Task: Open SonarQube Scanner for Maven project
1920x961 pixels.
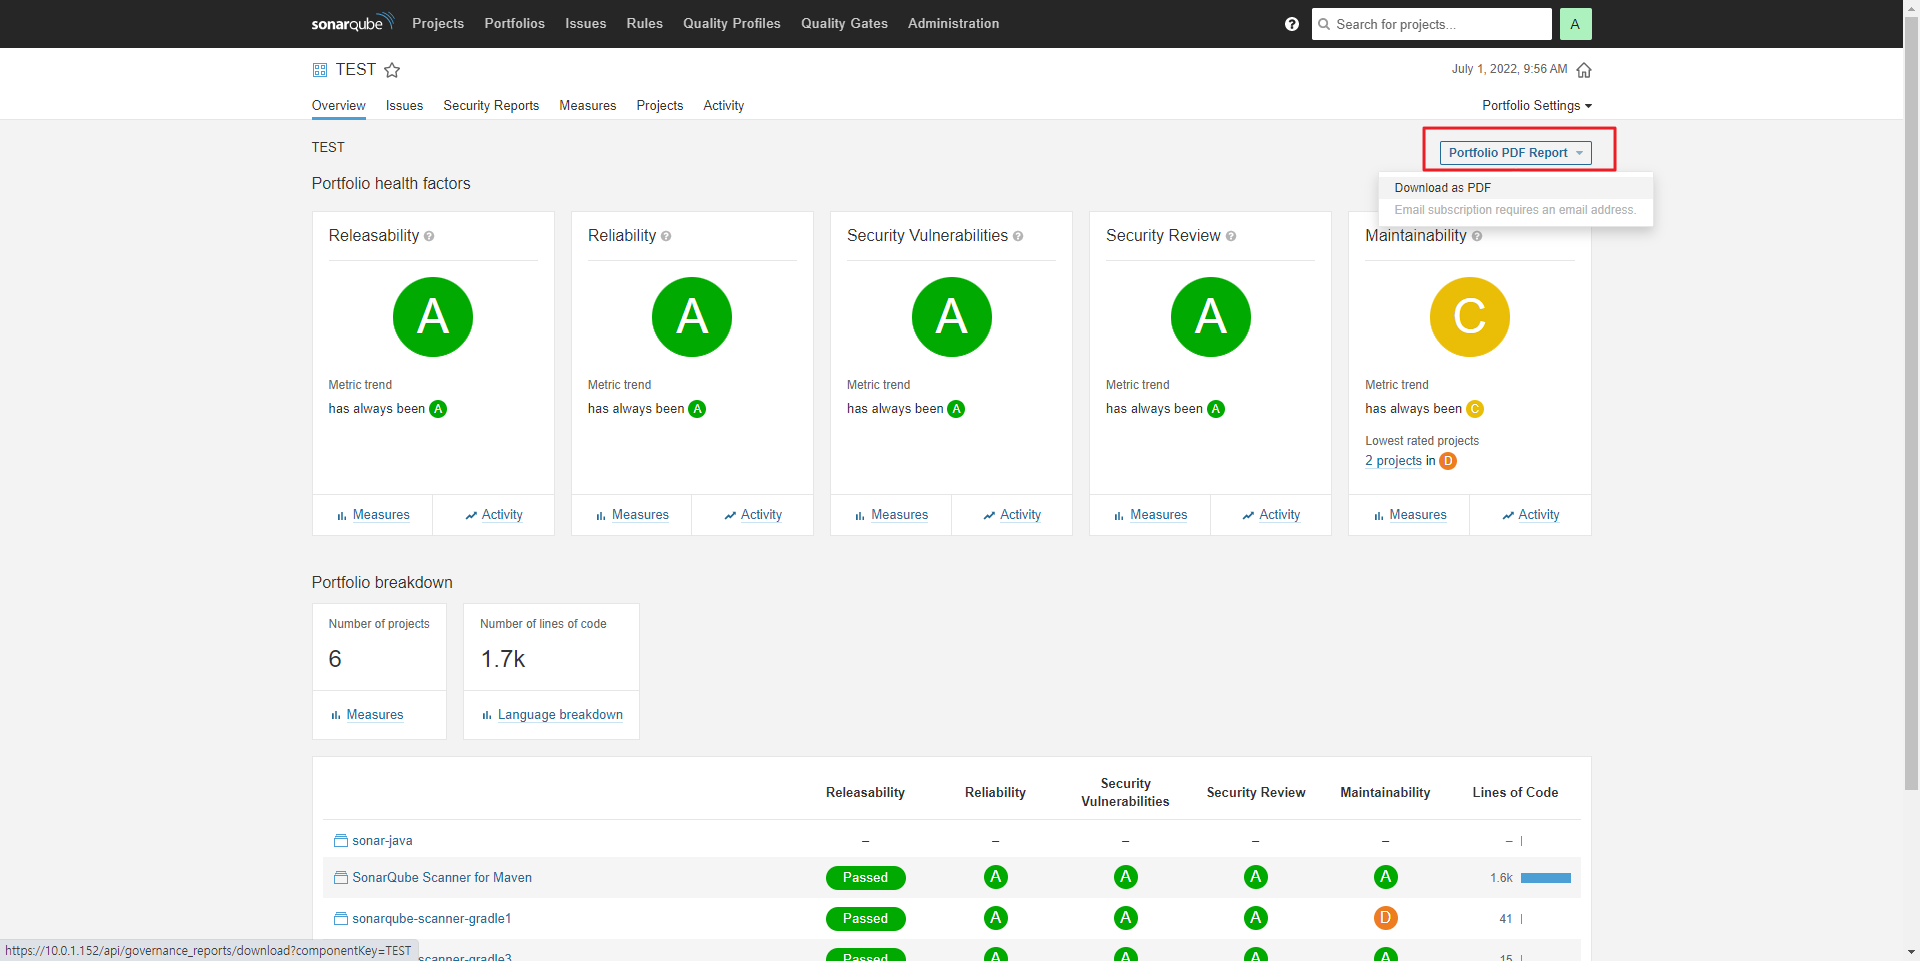Action: click(x=442, y=878)
